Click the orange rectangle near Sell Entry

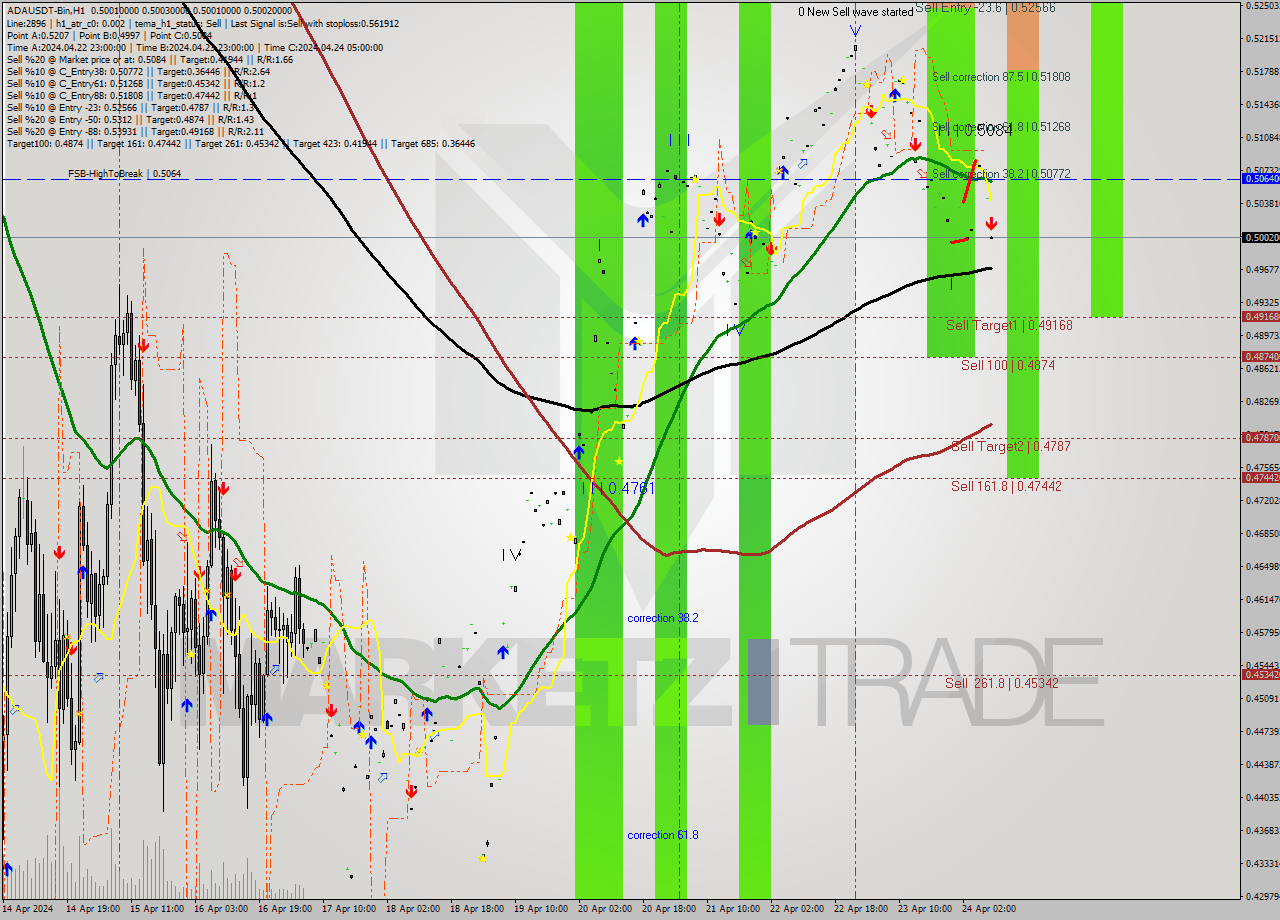pyautogui.click(x=1022, y=35)
